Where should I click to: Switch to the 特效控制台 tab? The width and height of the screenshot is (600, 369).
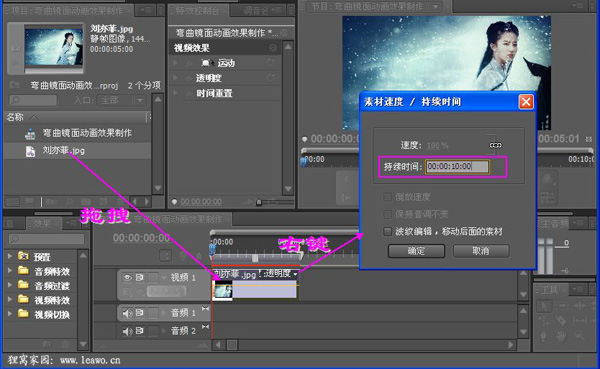click(x=198, y=10)
